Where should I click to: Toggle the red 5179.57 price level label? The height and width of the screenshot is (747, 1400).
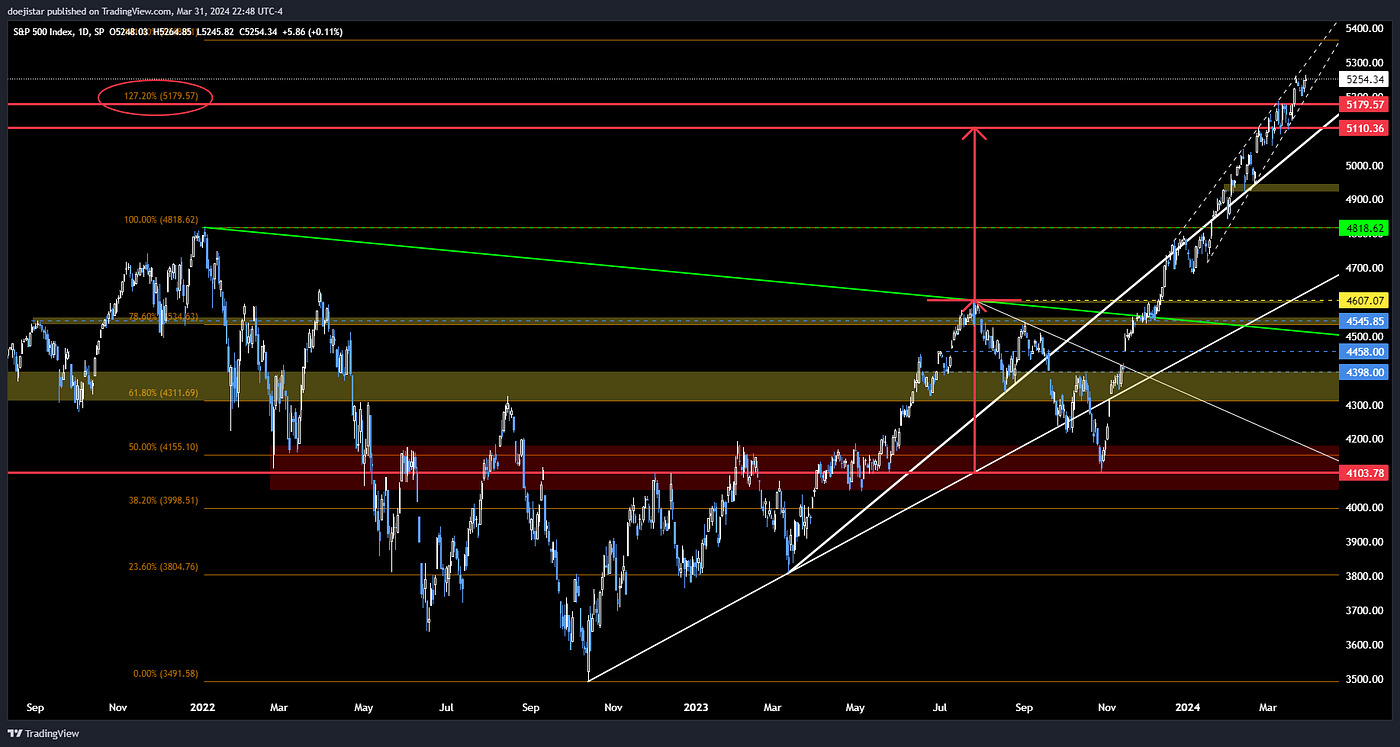coord(1364,104)
